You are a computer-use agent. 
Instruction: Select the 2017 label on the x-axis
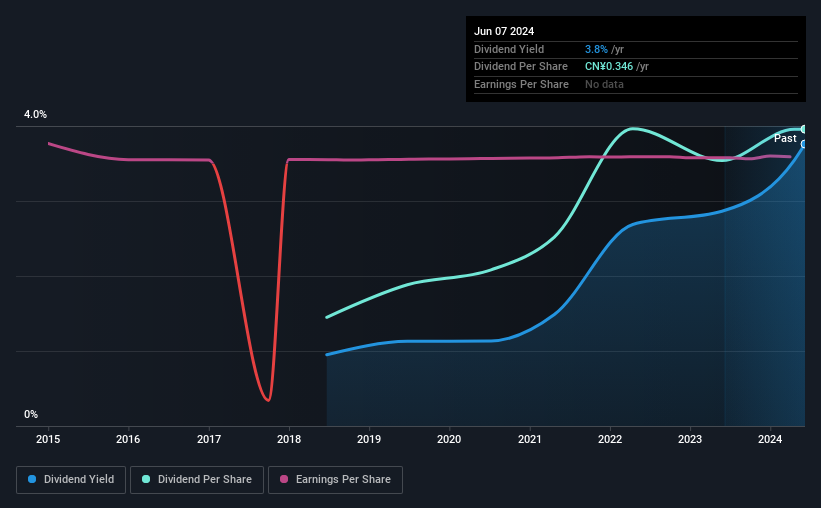(x=209, y=439)
